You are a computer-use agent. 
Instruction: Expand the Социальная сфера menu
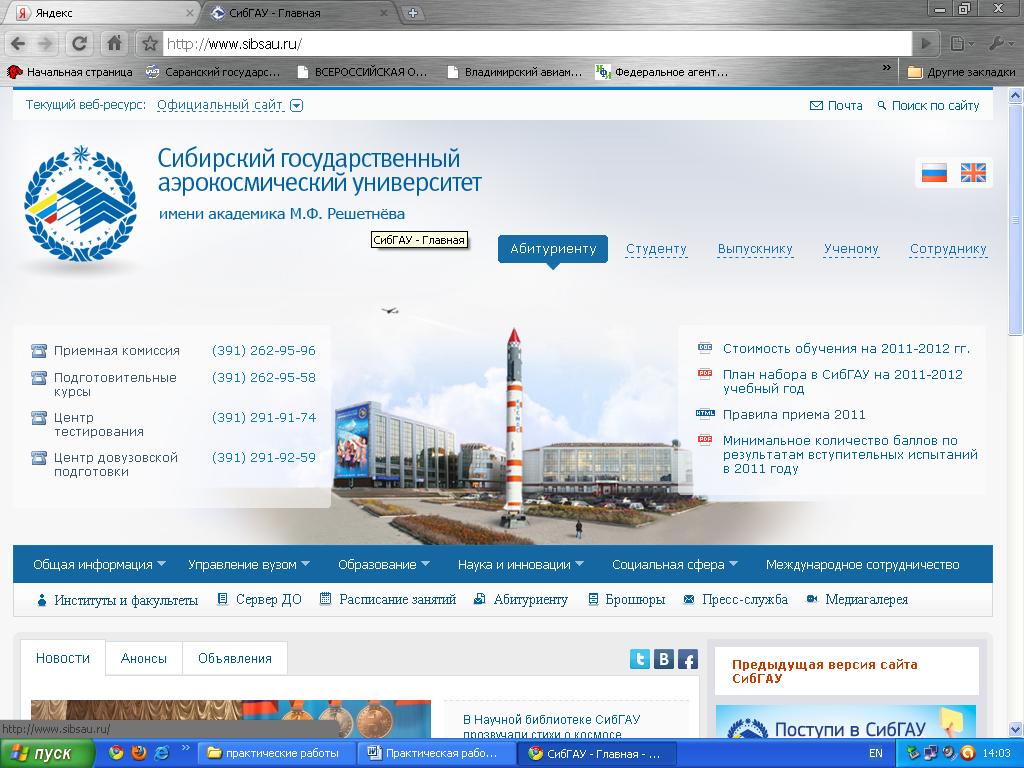(x=675, y=564)
